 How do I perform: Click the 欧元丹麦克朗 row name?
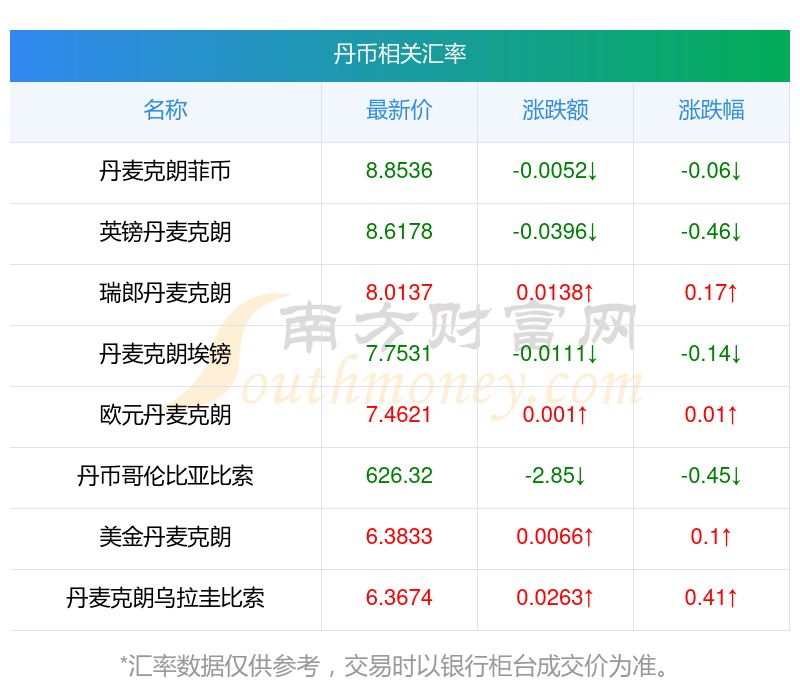(x=165, y=415)
